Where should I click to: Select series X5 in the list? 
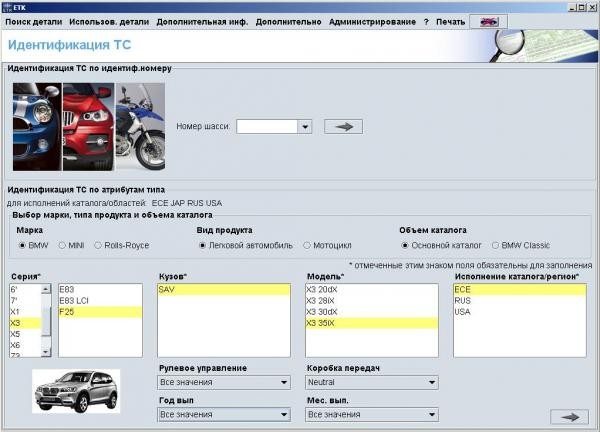[x=25, y=334]
